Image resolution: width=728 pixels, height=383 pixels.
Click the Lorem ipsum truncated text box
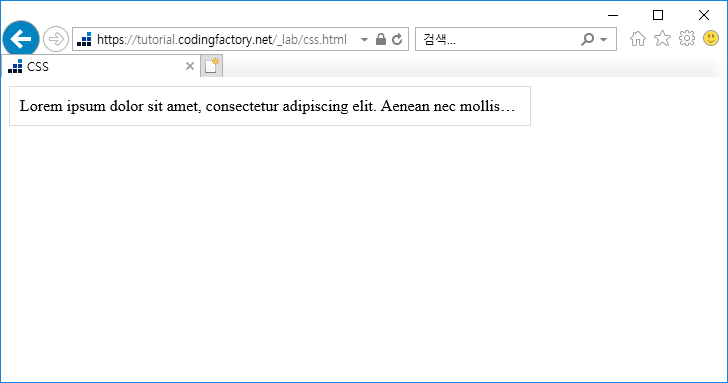[270, 106]
